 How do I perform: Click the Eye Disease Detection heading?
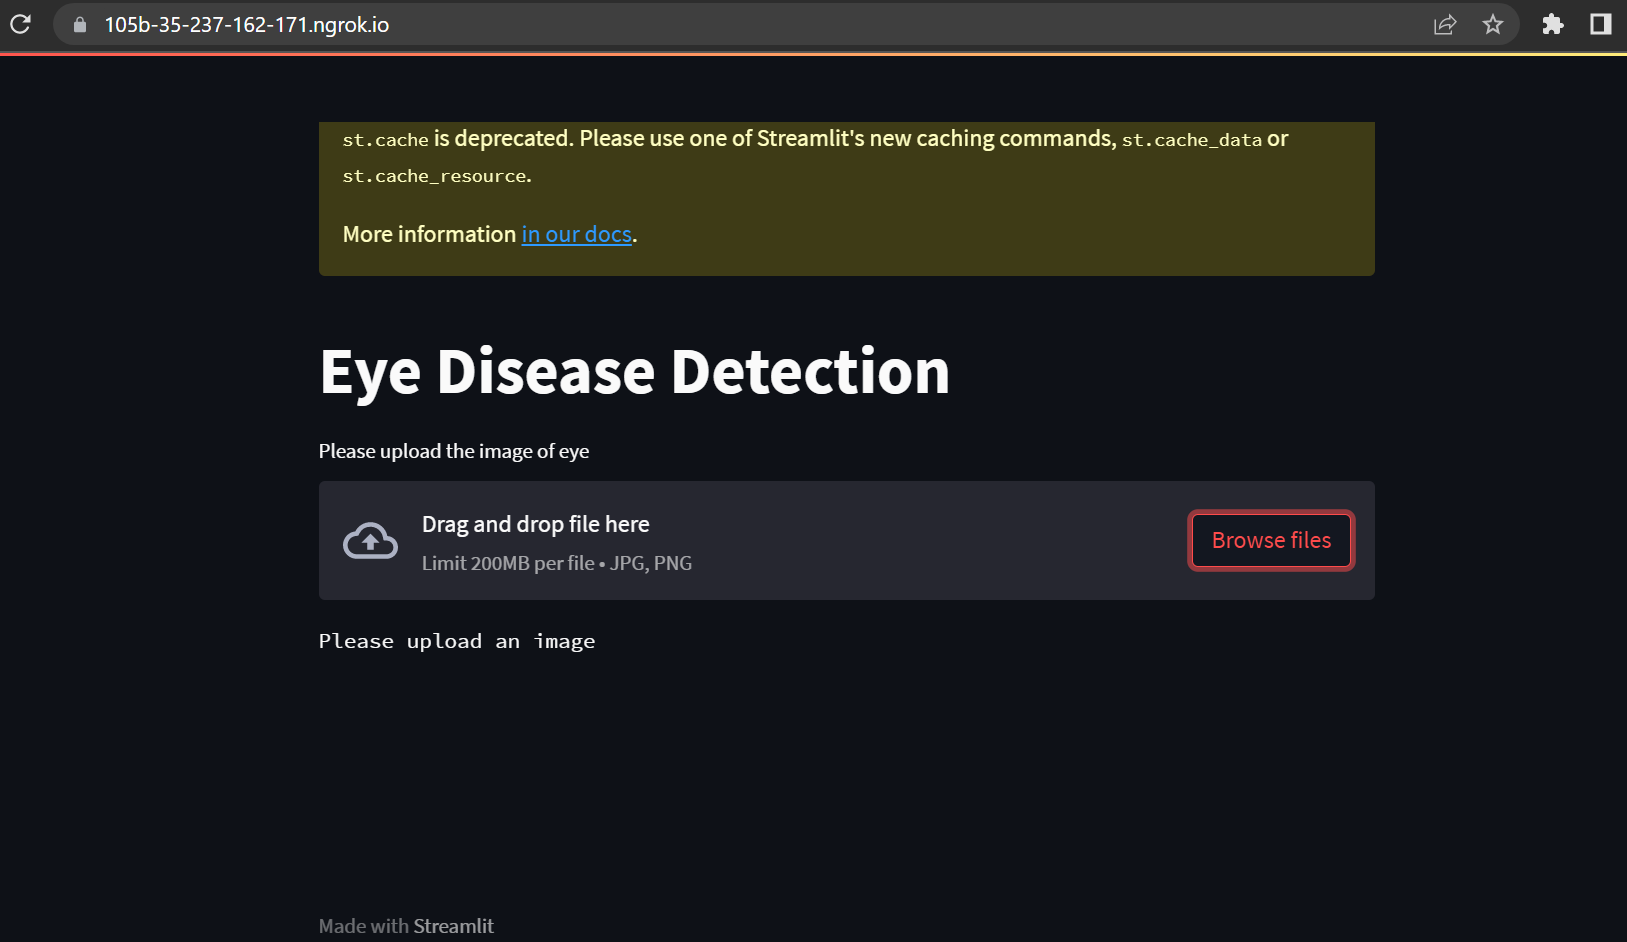coord(634,372)
